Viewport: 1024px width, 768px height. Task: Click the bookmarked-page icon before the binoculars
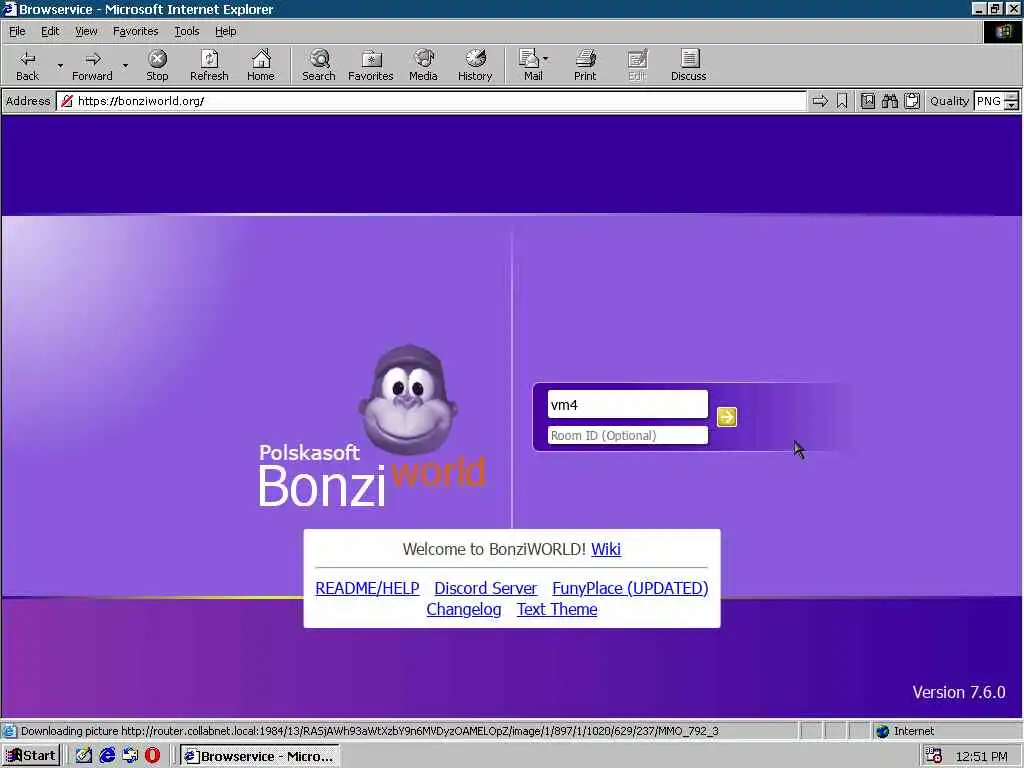(x=868, y=101)
